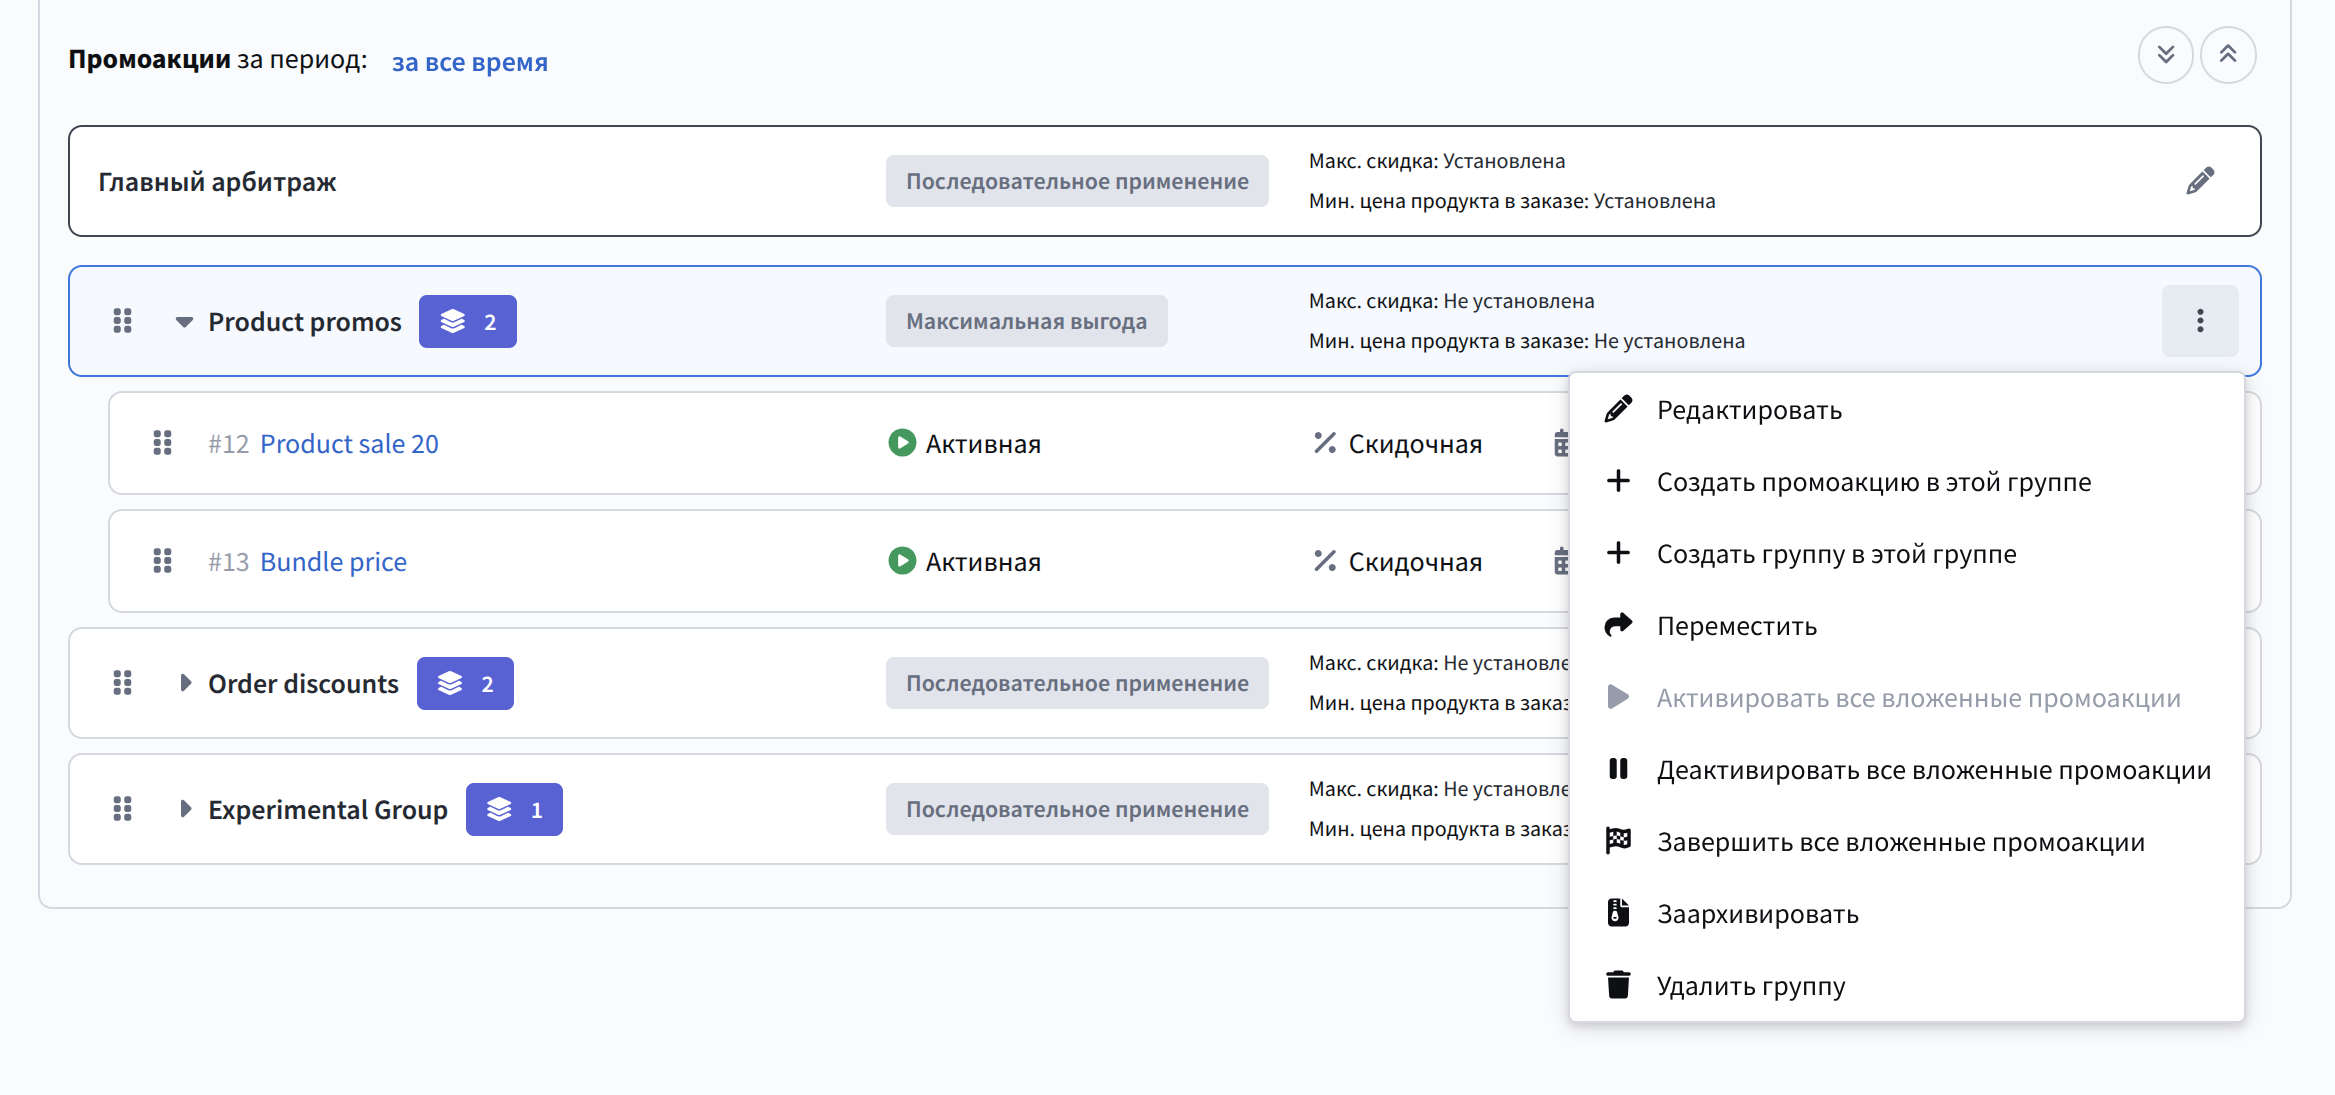
Task: Click pencil icon for Главный арбитраж
Action: (2199, 181)
